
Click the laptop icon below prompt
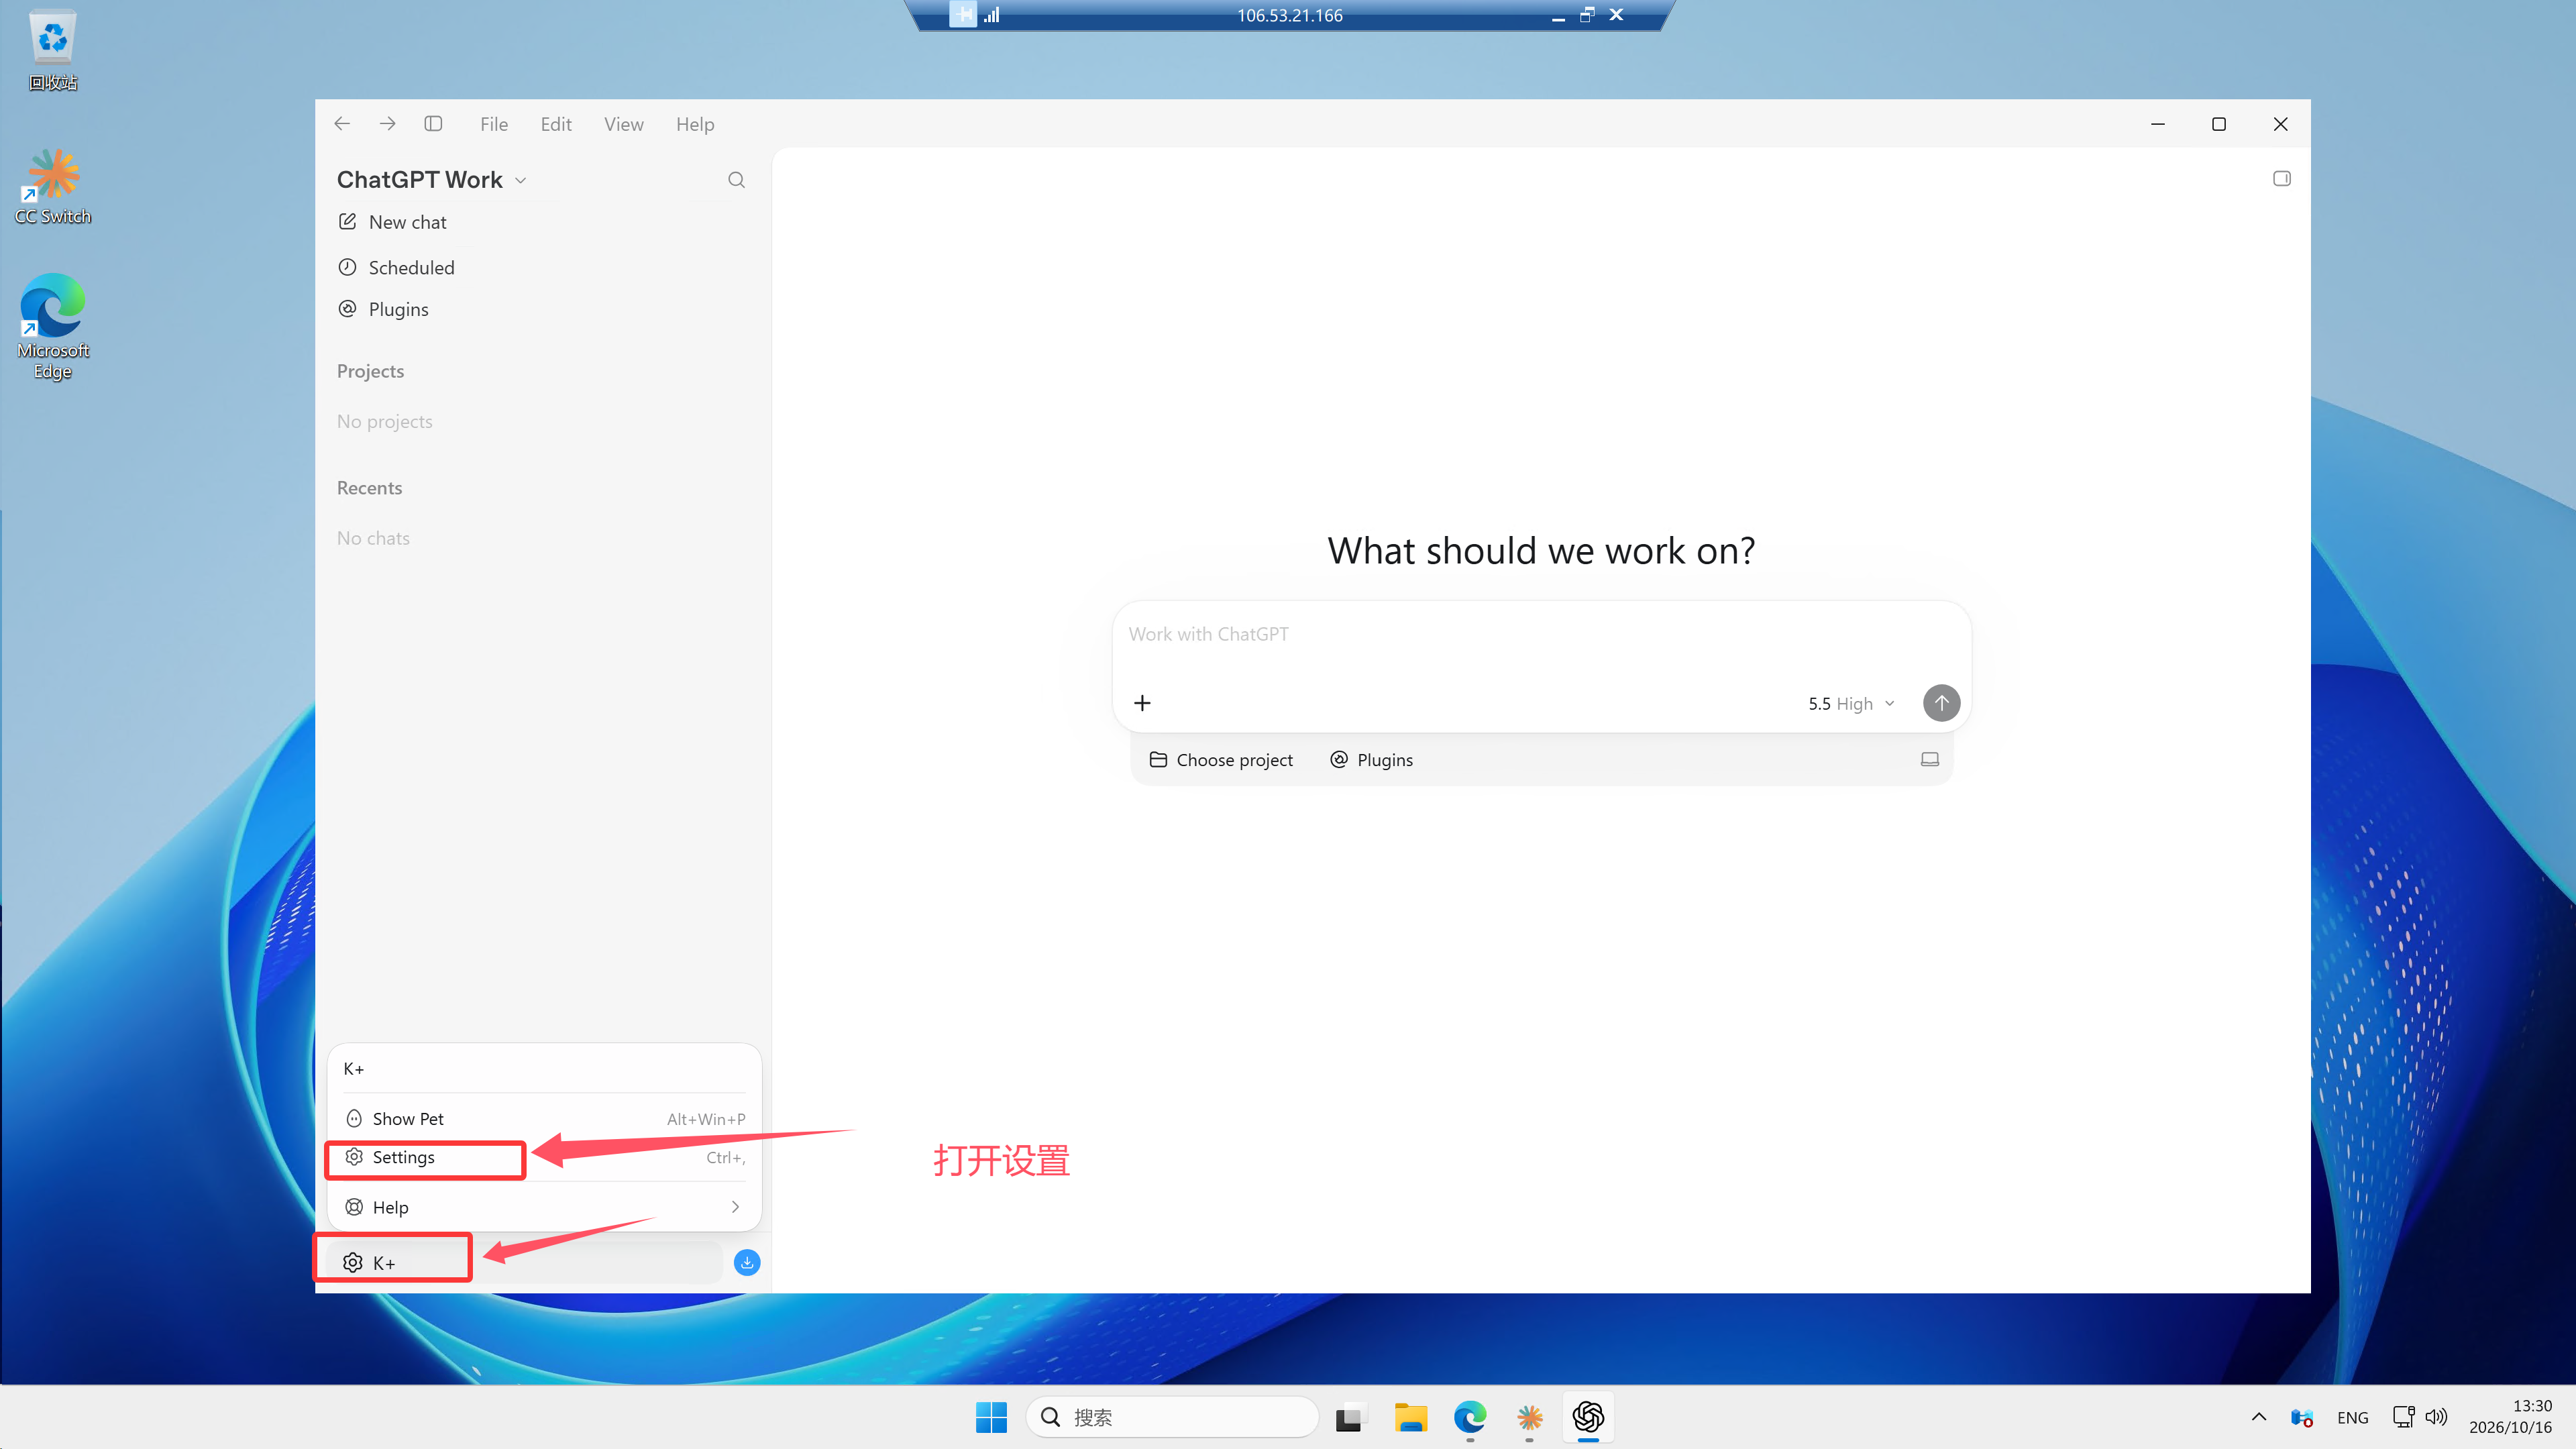(x=1930, y=760)
